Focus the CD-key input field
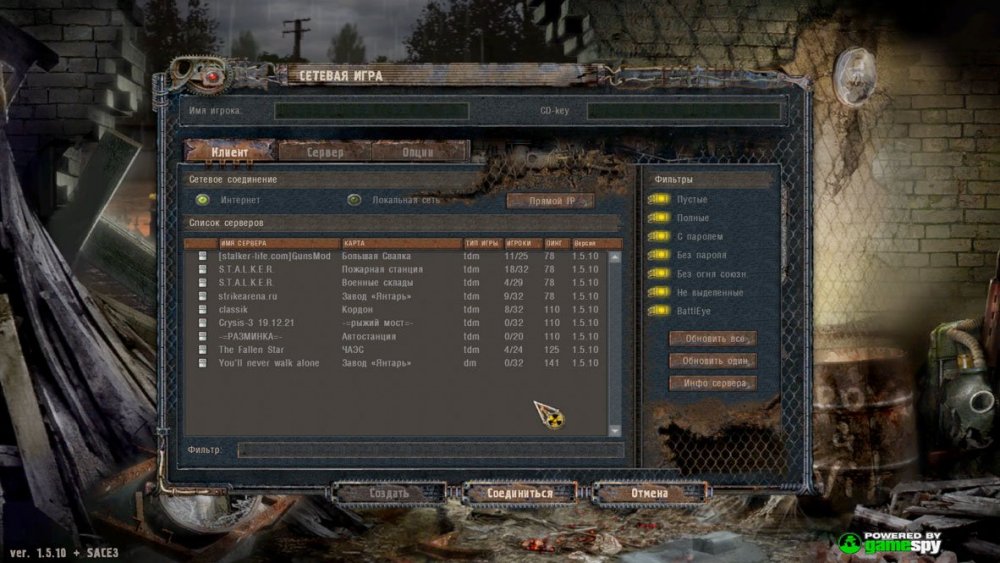Viewport: 1000px width, 563px height. [684, 111]
